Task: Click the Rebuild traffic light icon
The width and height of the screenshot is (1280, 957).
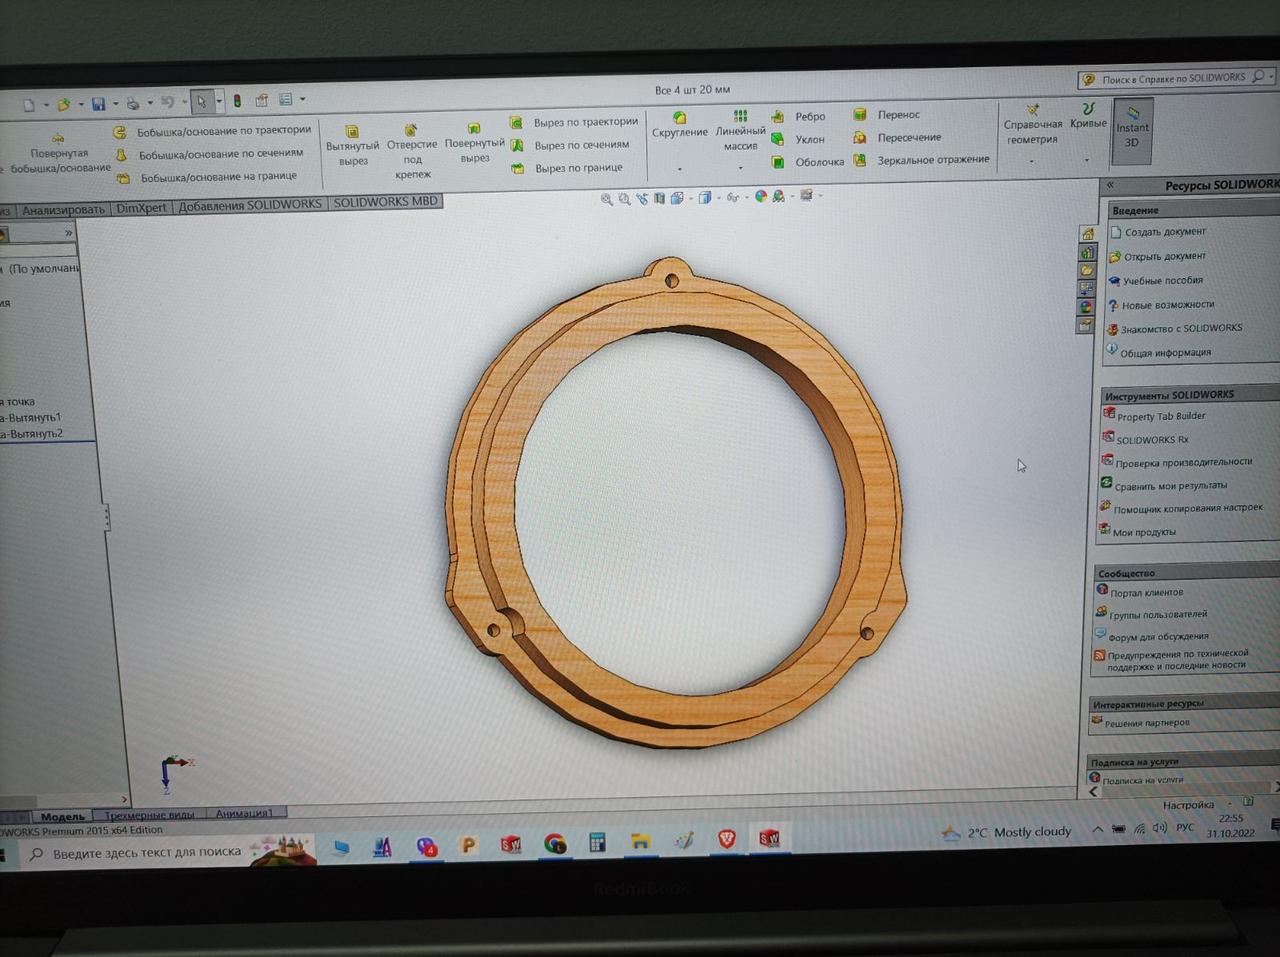Action: pyautogui.click(x=237, y=100)
